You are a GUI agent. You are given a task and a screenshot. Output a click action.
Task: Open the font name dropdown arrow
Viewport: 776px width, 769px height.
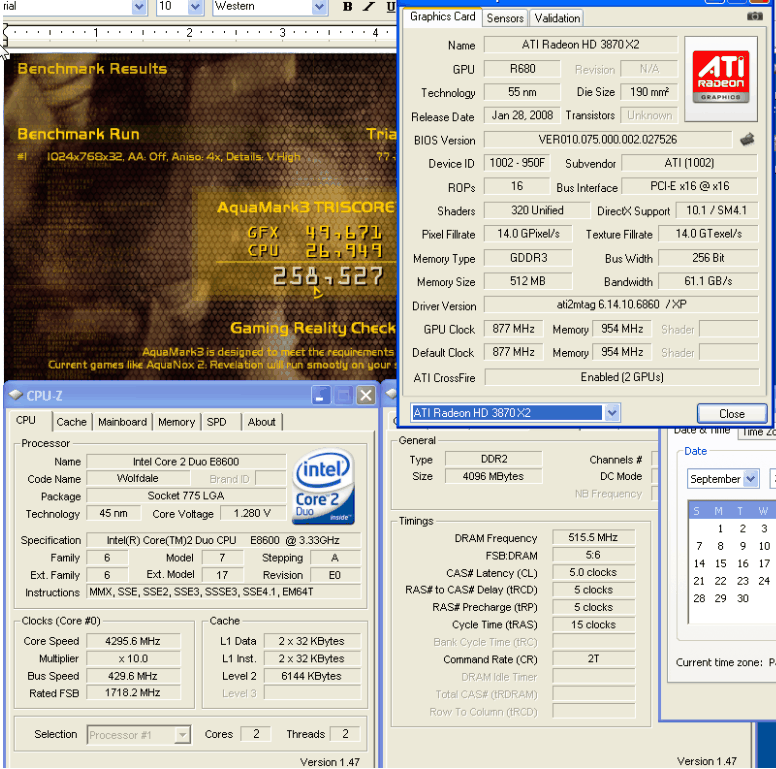(x=139, y=6)
